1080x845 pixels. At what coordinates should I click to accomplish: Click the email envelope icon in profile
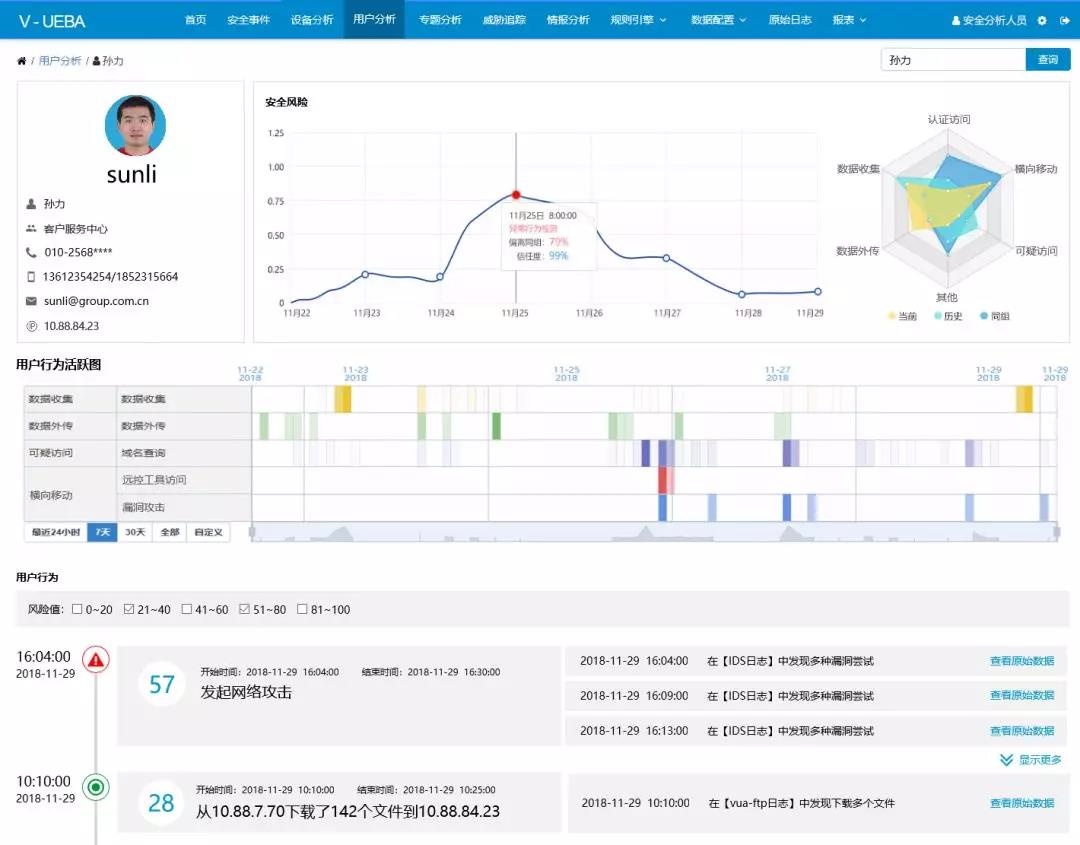click(31, 301)
